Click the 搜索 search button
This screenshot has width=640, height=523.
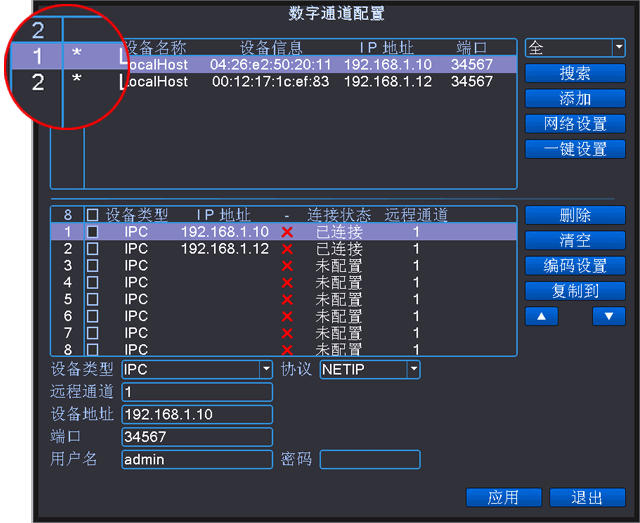575,73
